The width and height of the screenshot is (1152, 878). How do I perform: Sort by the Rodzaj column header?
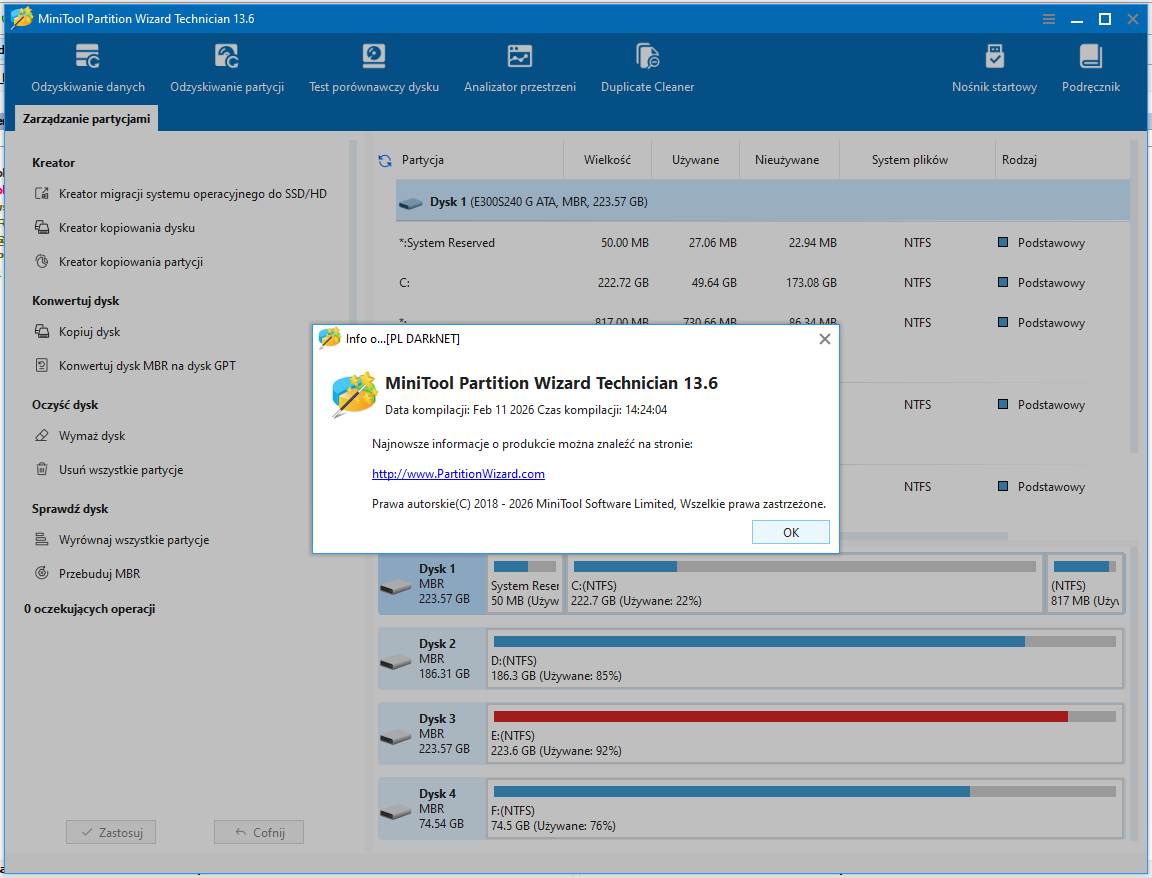pyautogui.click(x=1019, y=159)
